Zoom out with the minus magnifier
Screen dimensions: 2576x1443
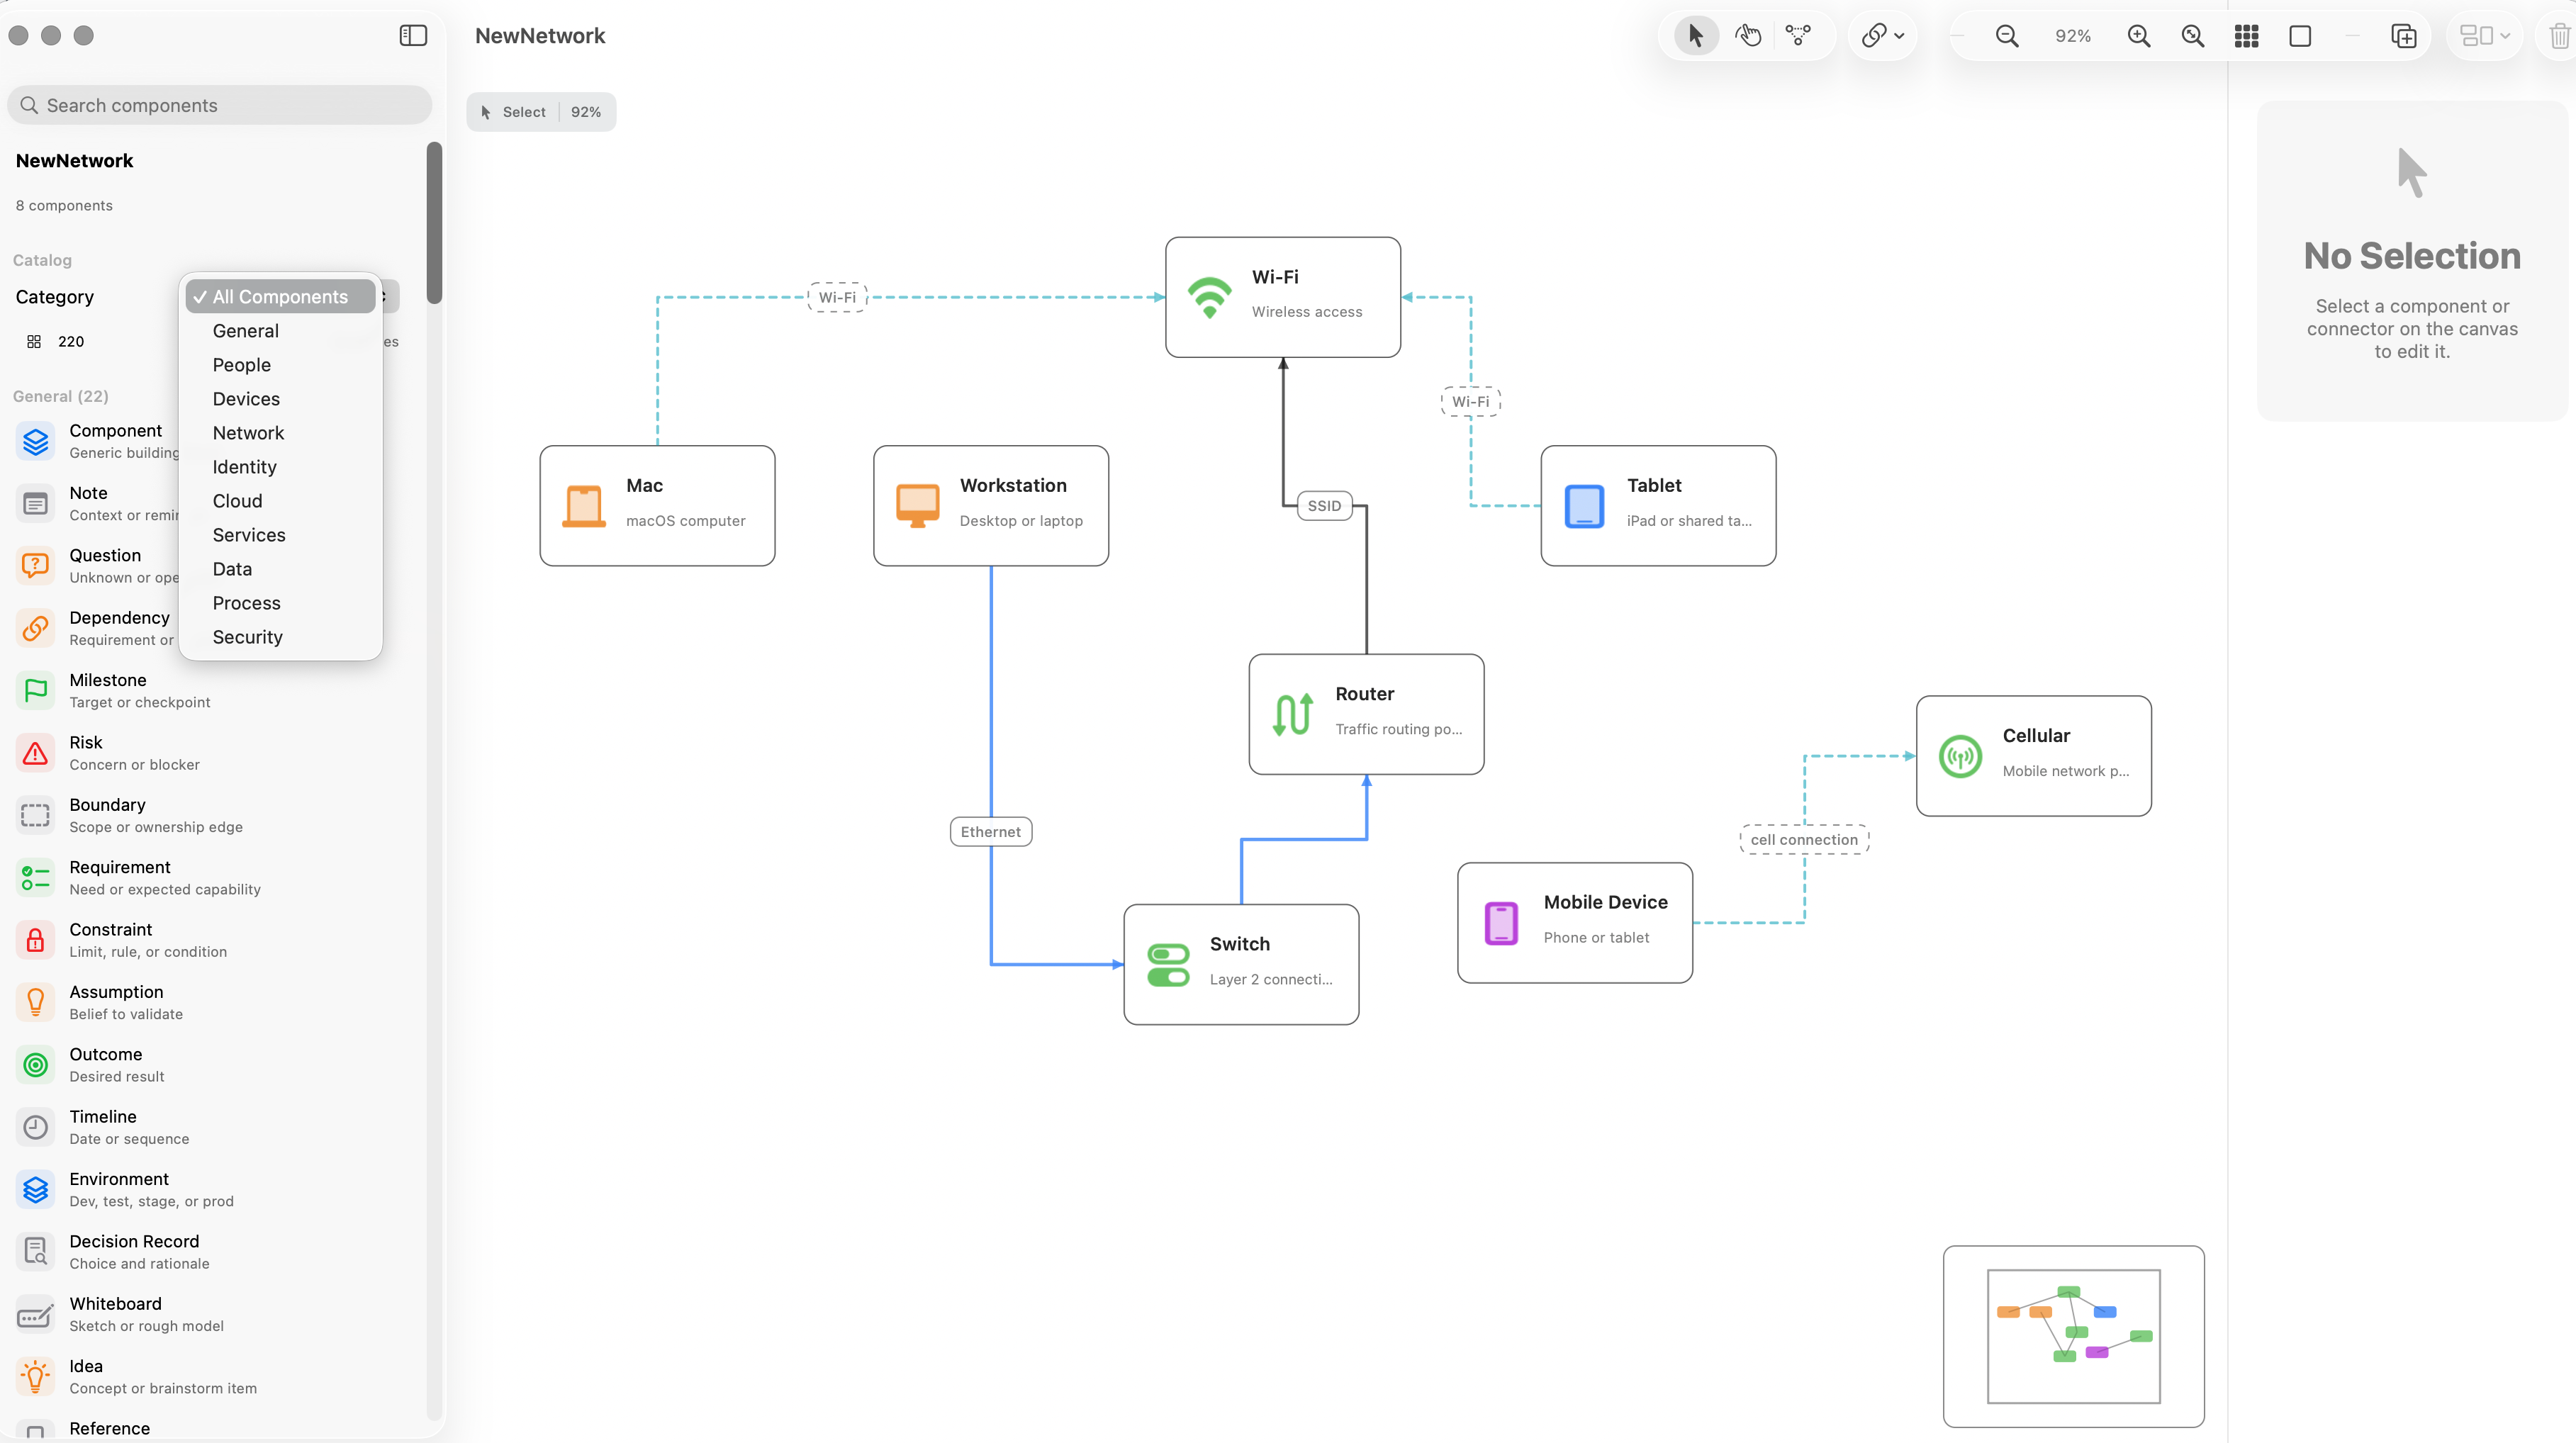(x=2006, y=36)
